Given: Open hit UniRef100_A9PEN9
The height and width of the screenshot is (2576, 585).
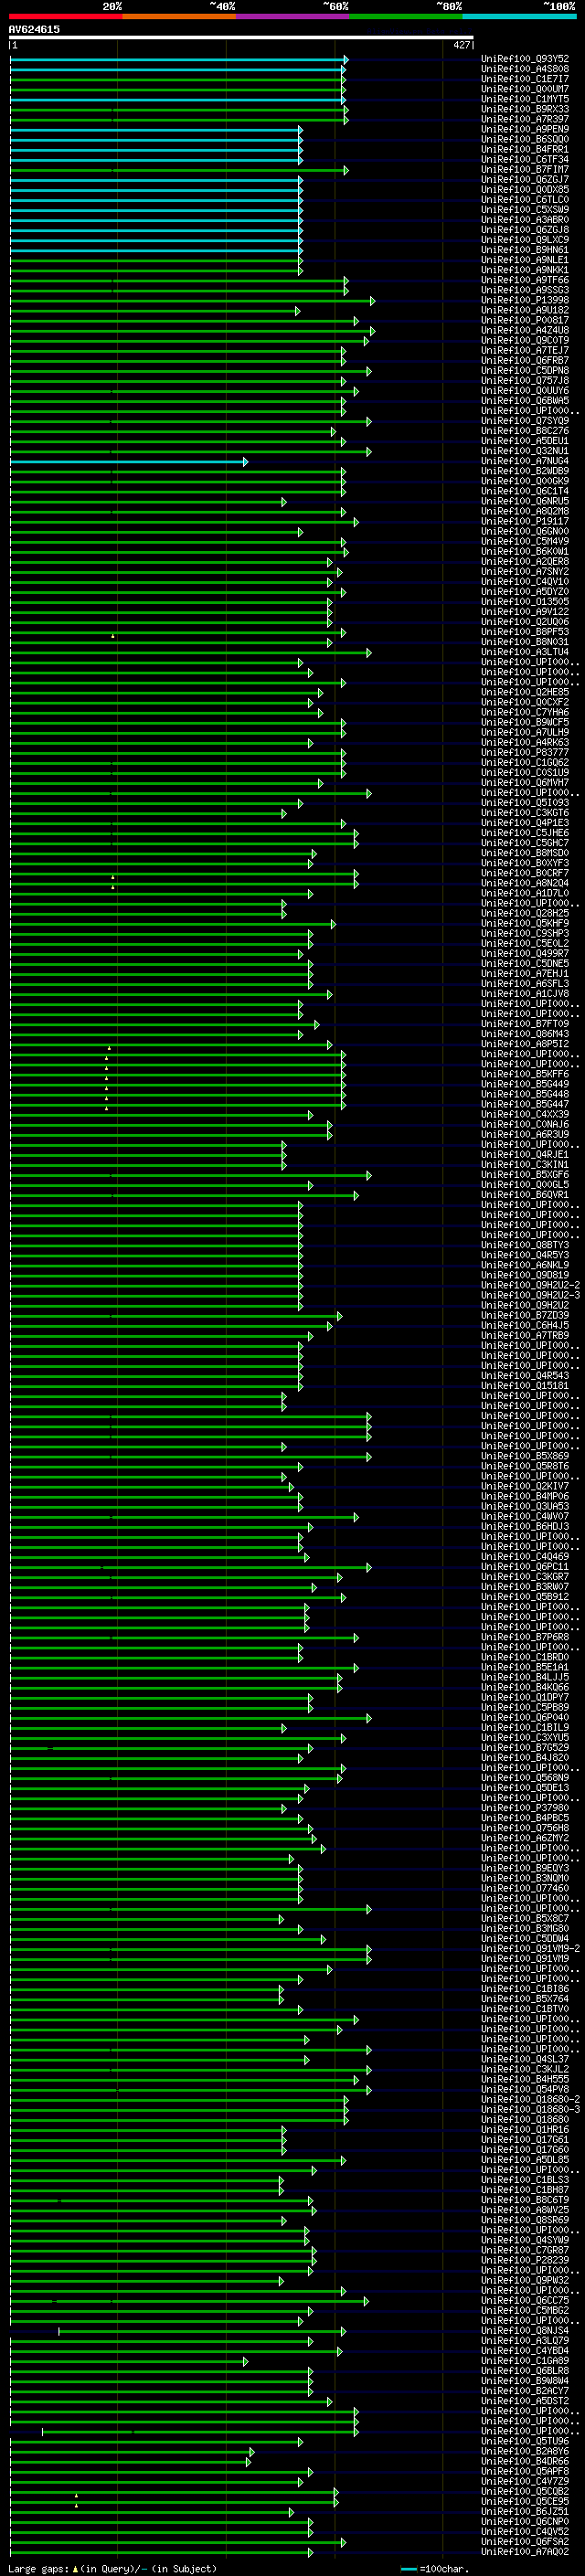Looking at the screenshot, I should pyautogui.click(x=525, y=129).
